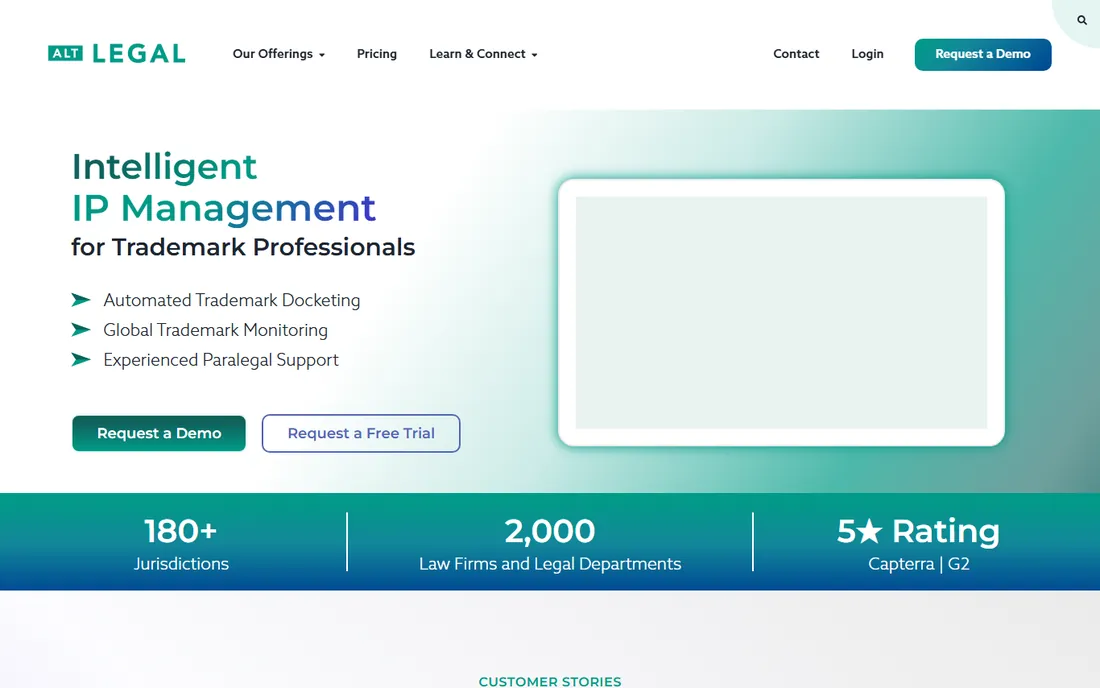
Task: Click the Automated Trademark Docketing text
Action: [232, 300]
